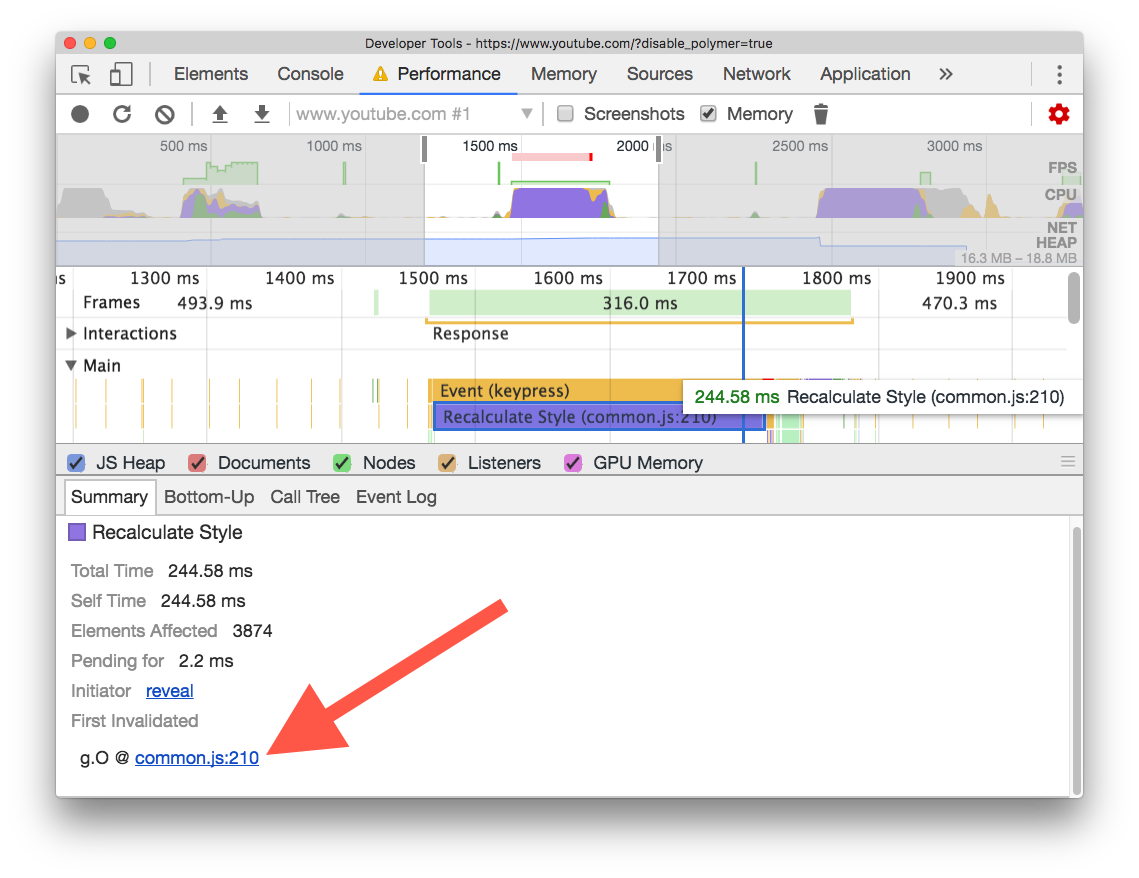Switch to the Memory panel
Image resolution: width=1139 pixels, height=878 pixels.
point(564,74)
